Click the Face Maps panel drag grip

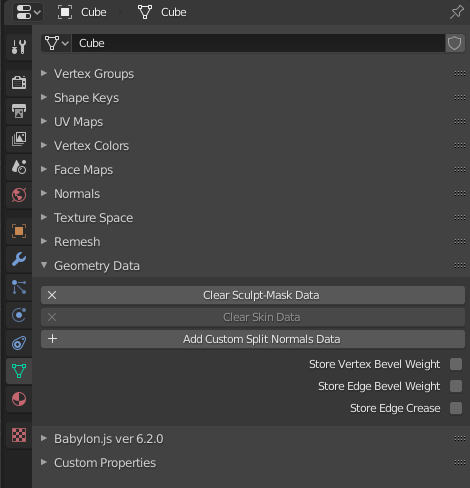click(460, 170)
